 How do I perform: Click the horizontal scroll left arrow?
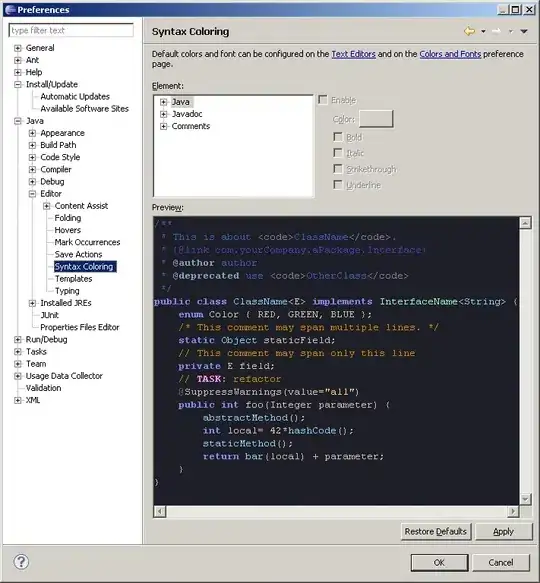click(x=160, y=512)
